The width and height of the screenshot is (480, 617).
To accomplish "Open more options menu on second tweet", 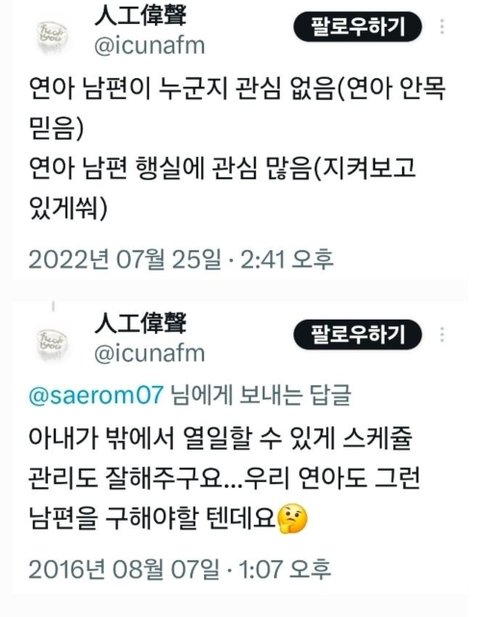I will pos(442,335).
